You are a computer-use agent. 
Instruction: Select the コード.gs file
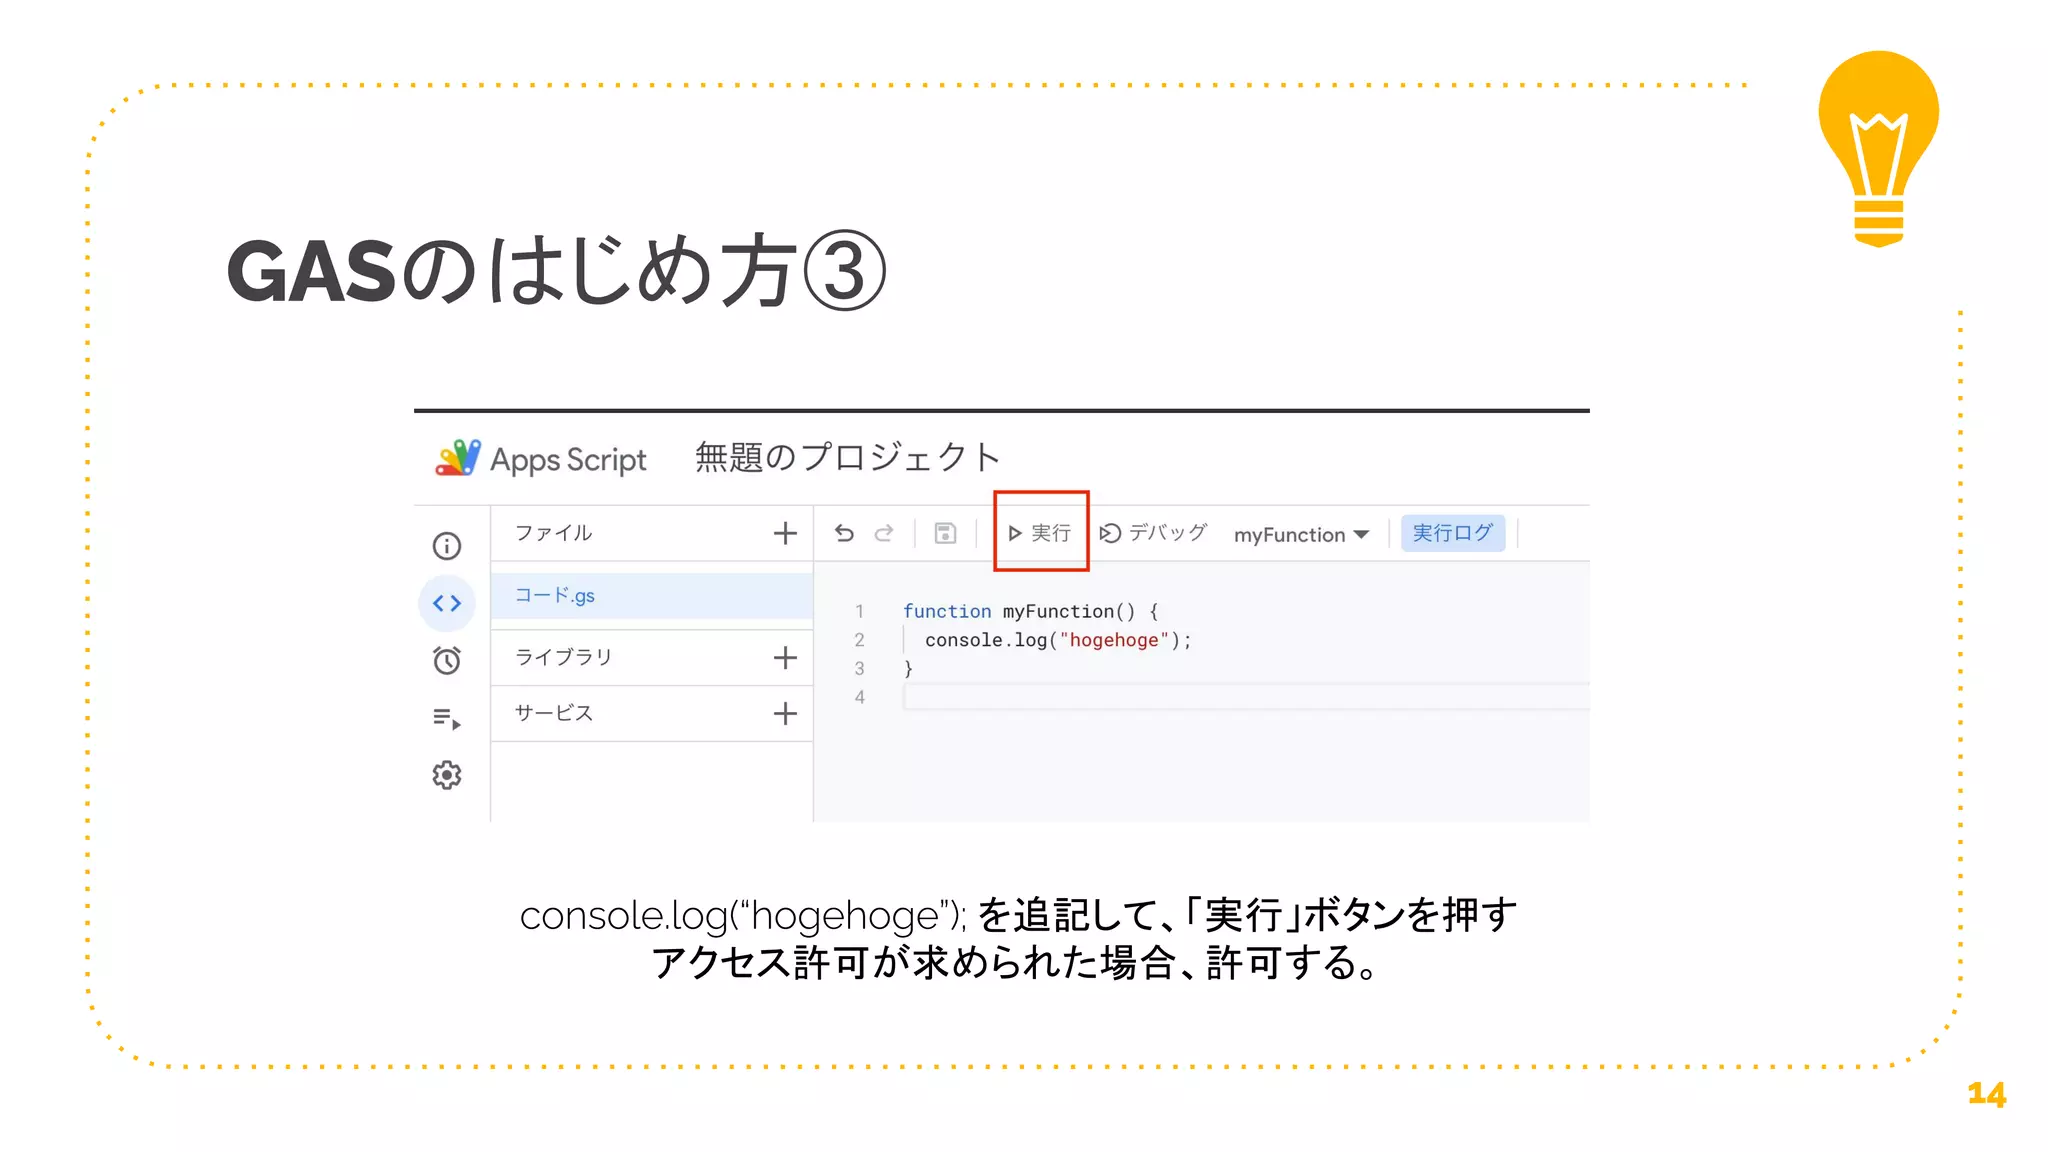(x=651, y=596)
